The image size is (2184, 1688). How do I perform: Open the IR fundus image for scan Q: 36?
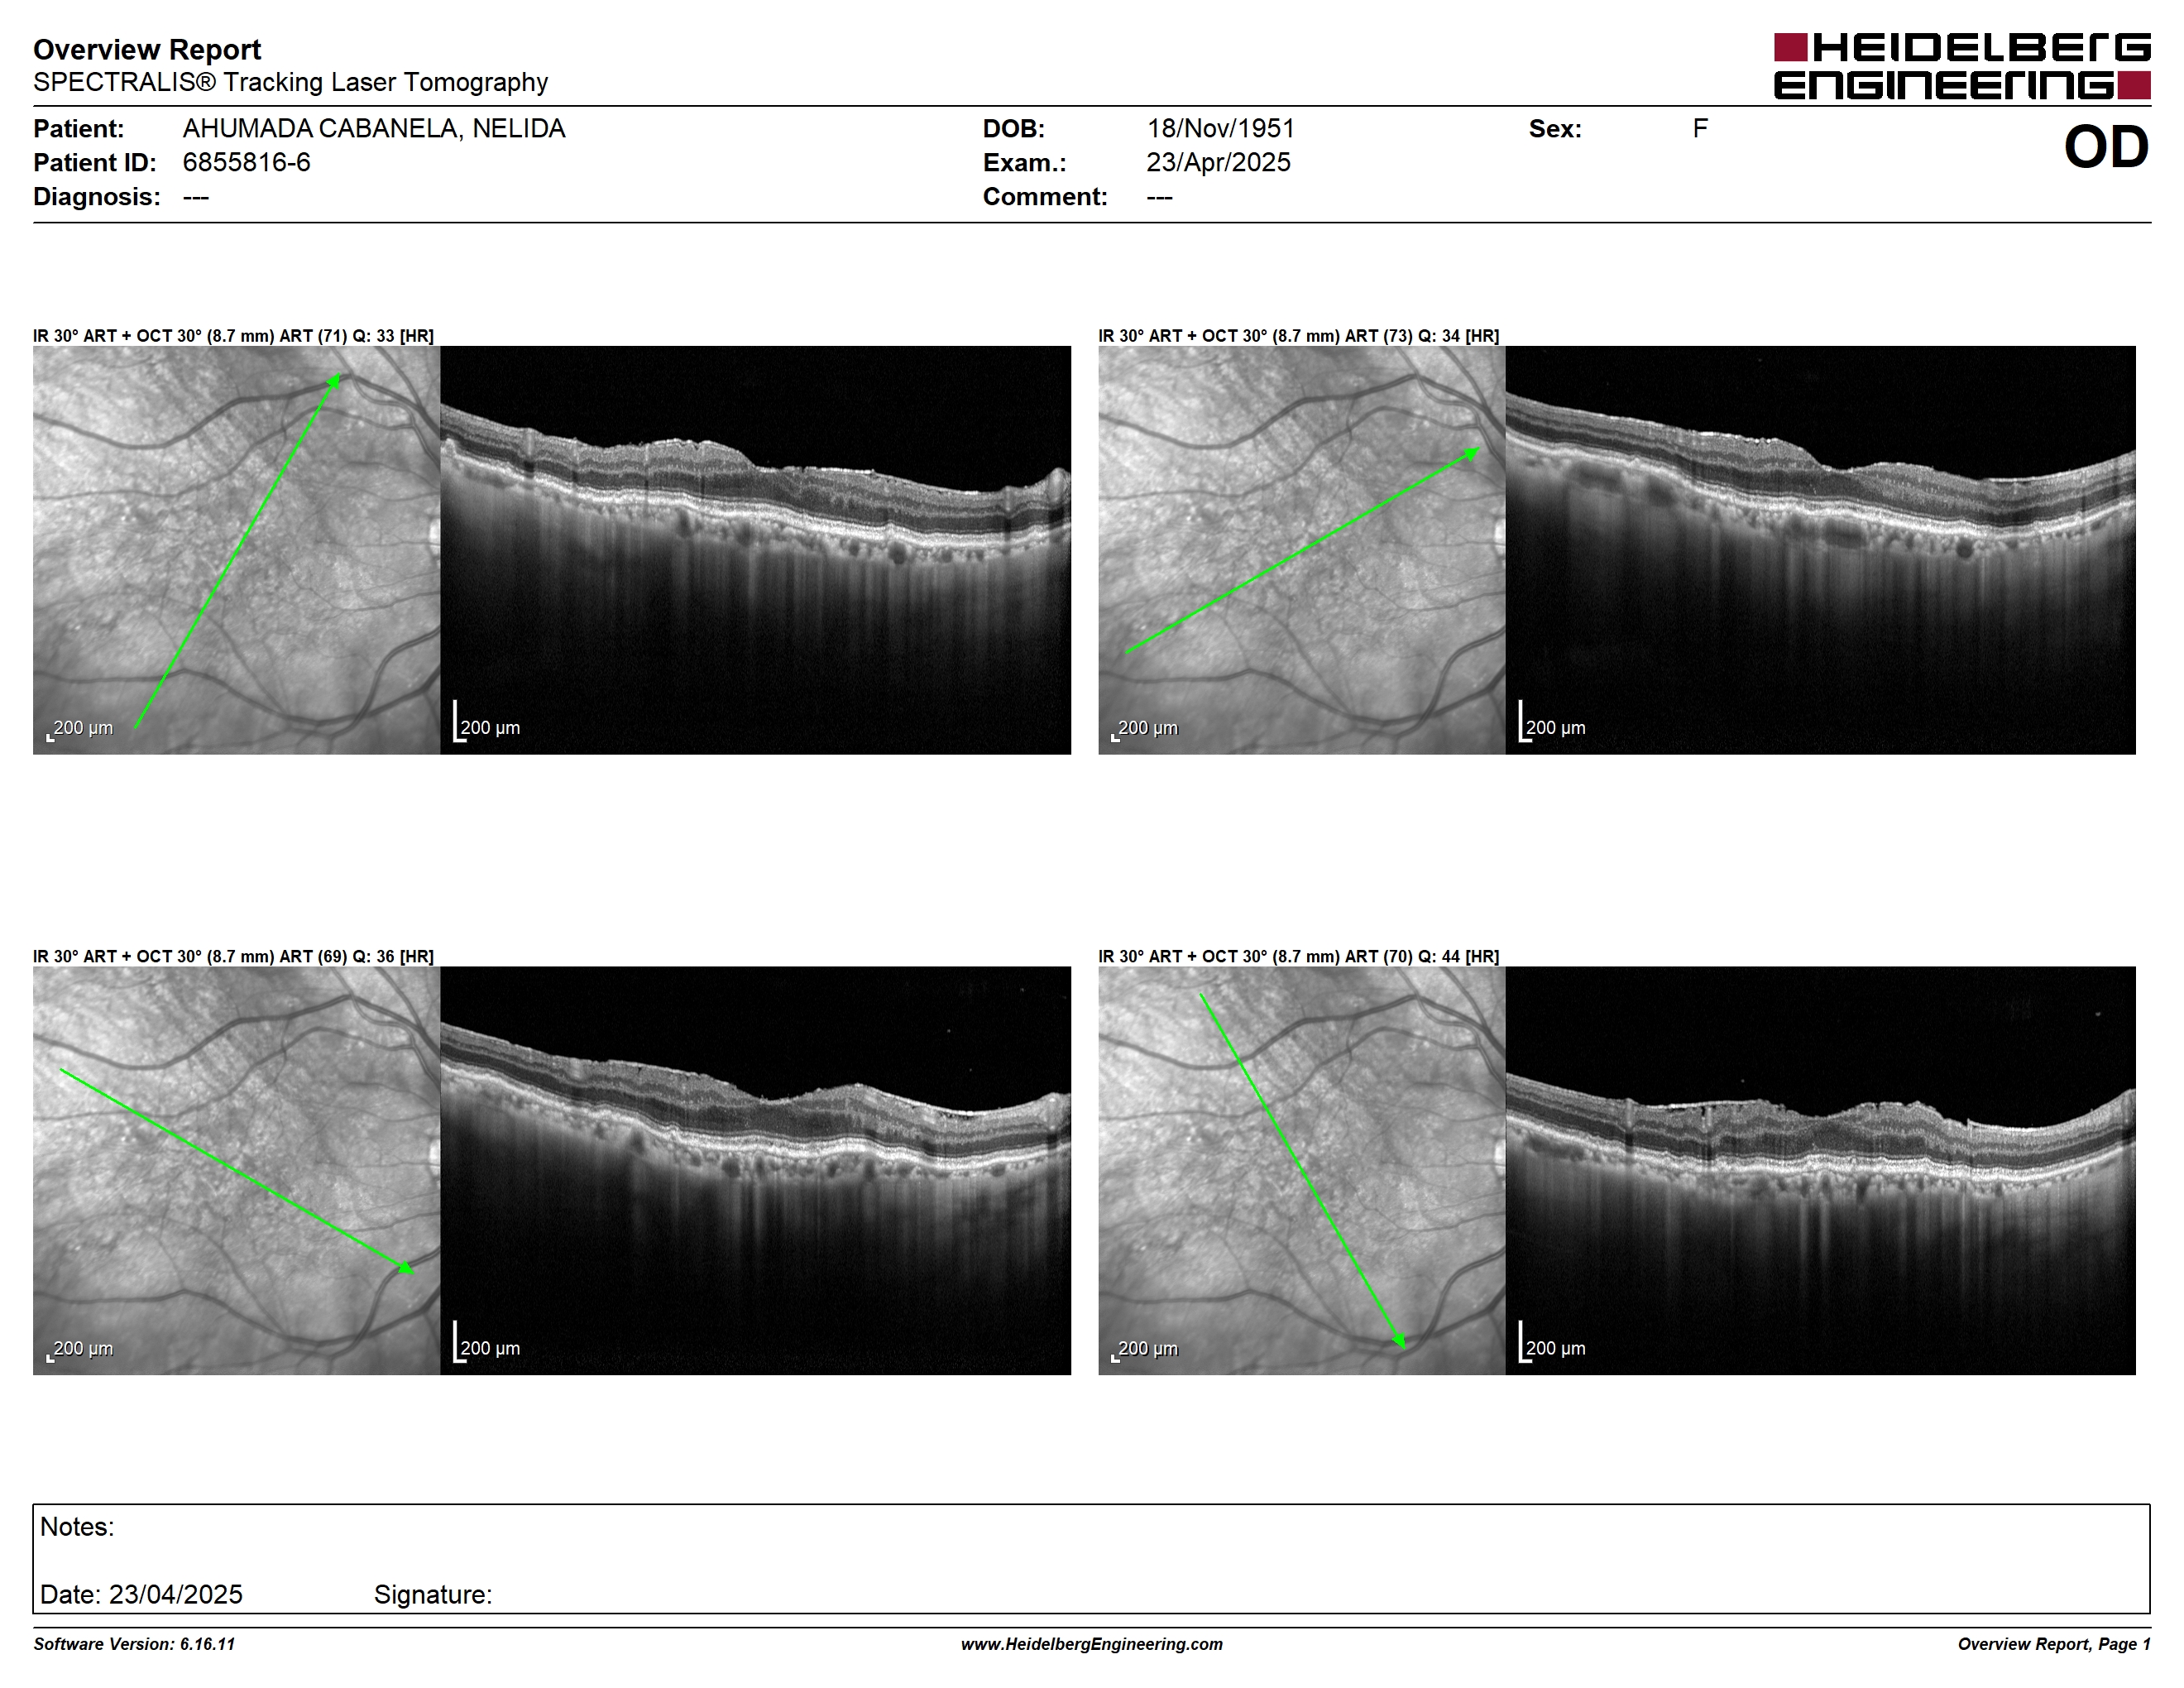(x=236, y=1170)
